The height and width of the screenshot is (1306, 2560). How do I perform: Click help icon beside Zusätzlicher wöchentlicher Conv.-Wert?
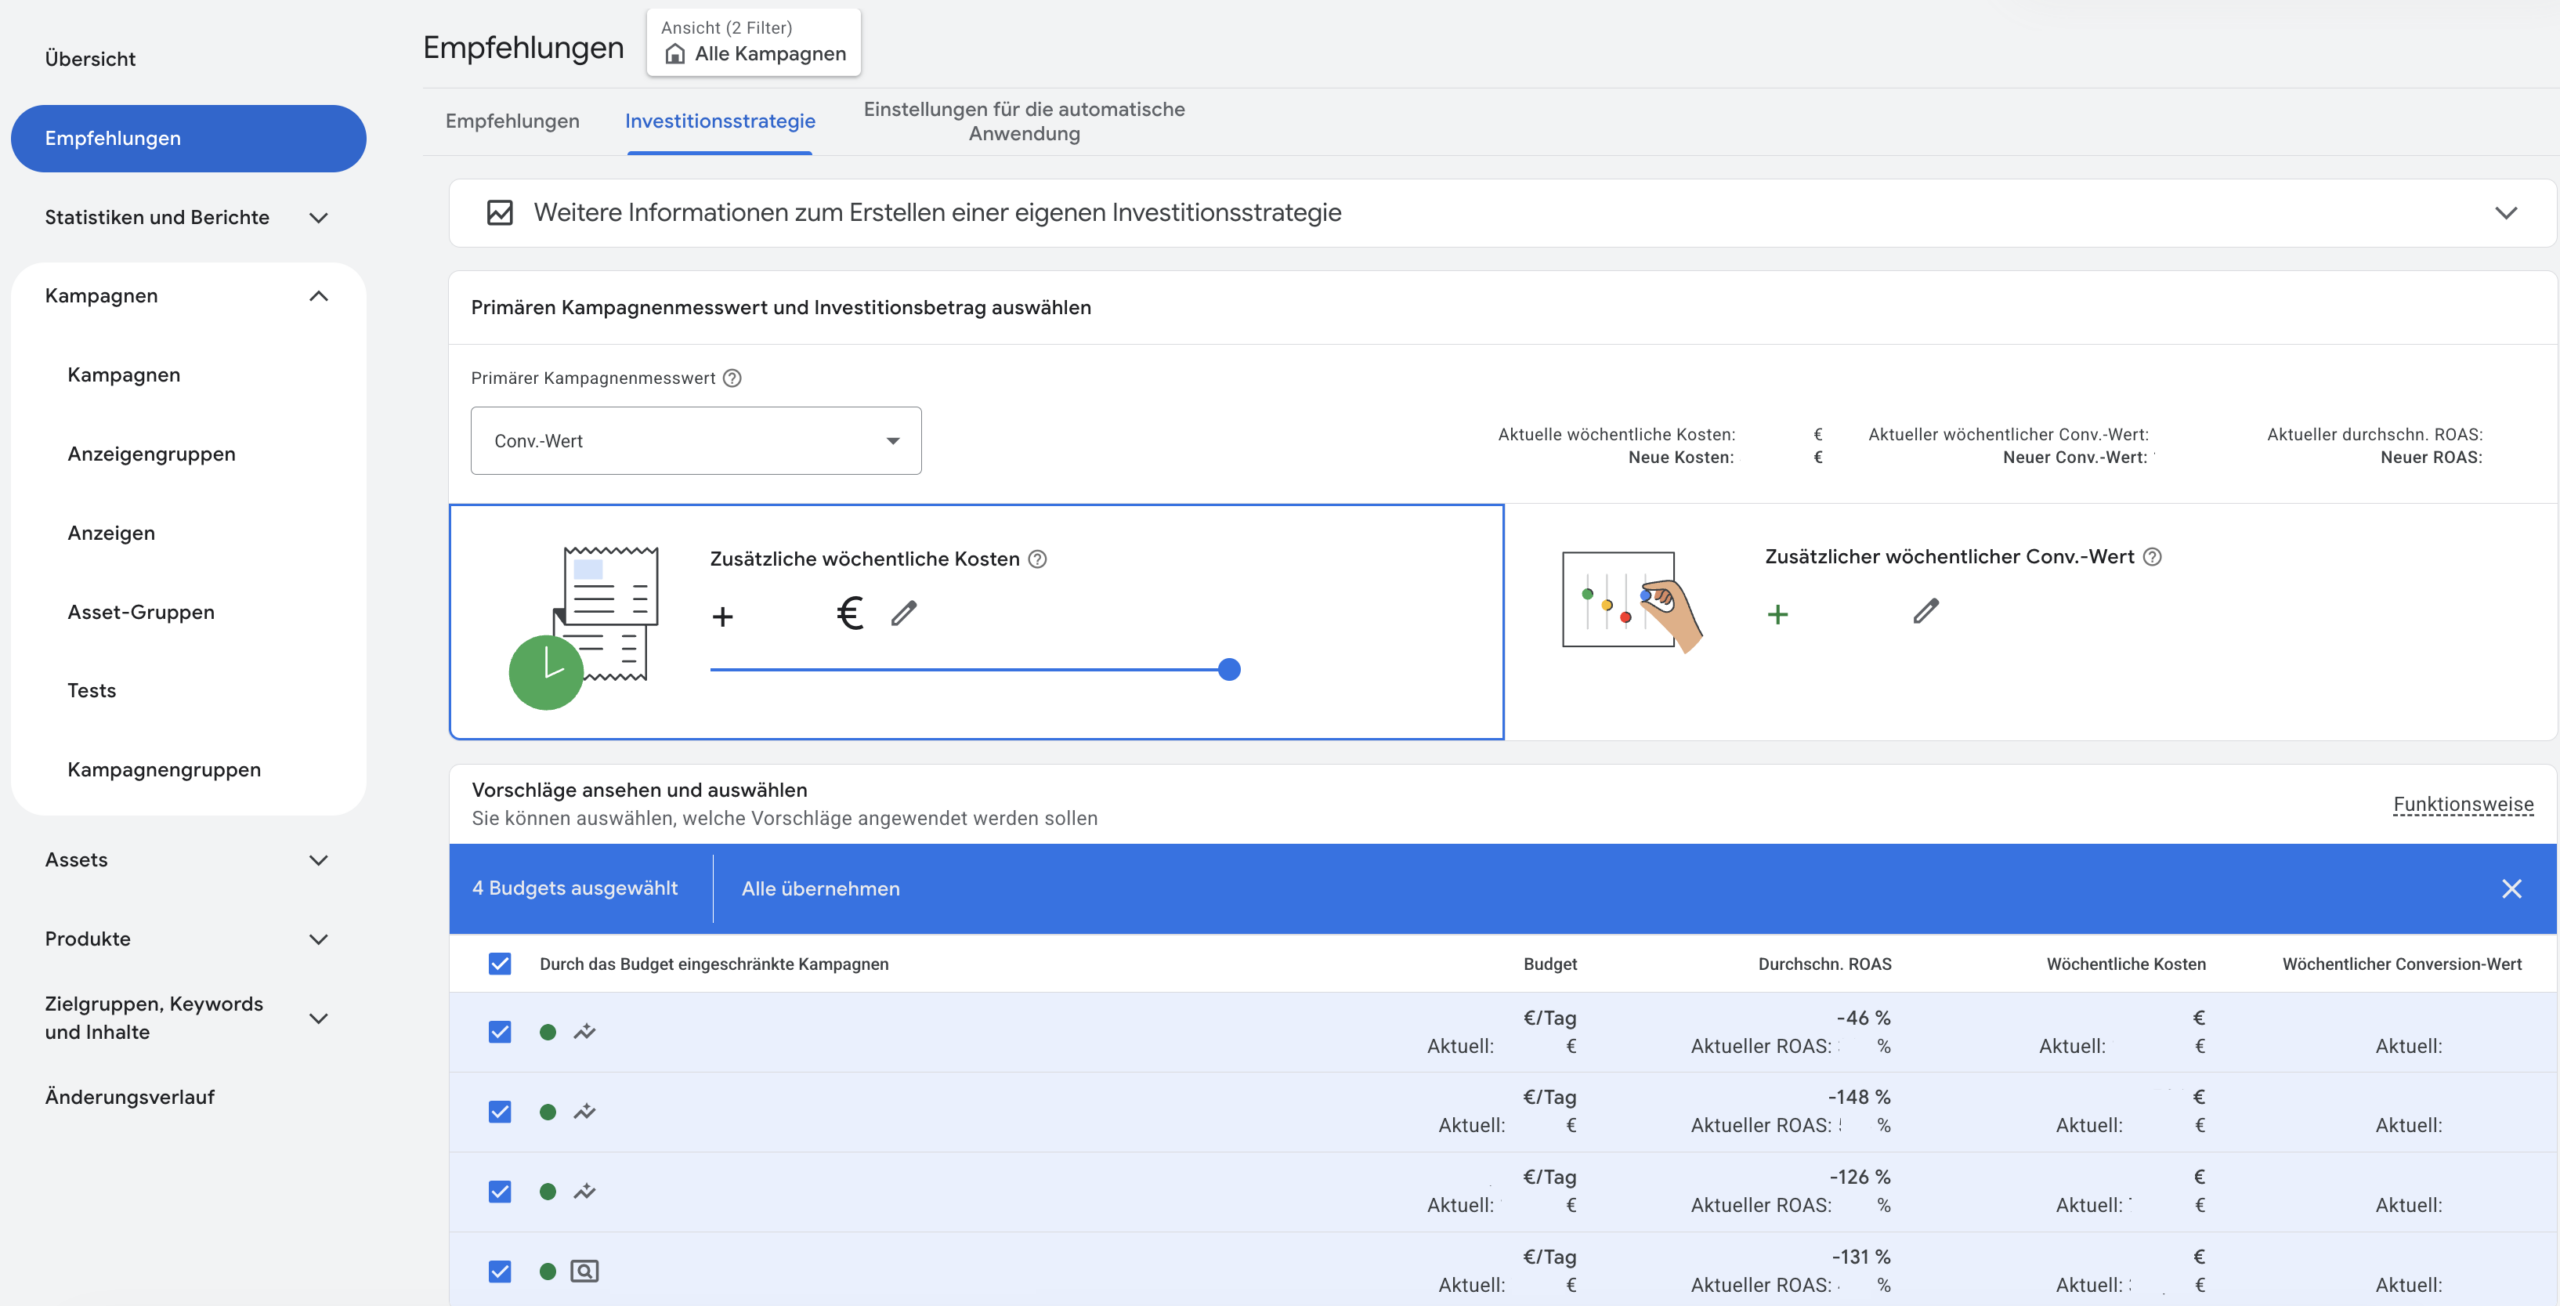[x=2152, y=557]
